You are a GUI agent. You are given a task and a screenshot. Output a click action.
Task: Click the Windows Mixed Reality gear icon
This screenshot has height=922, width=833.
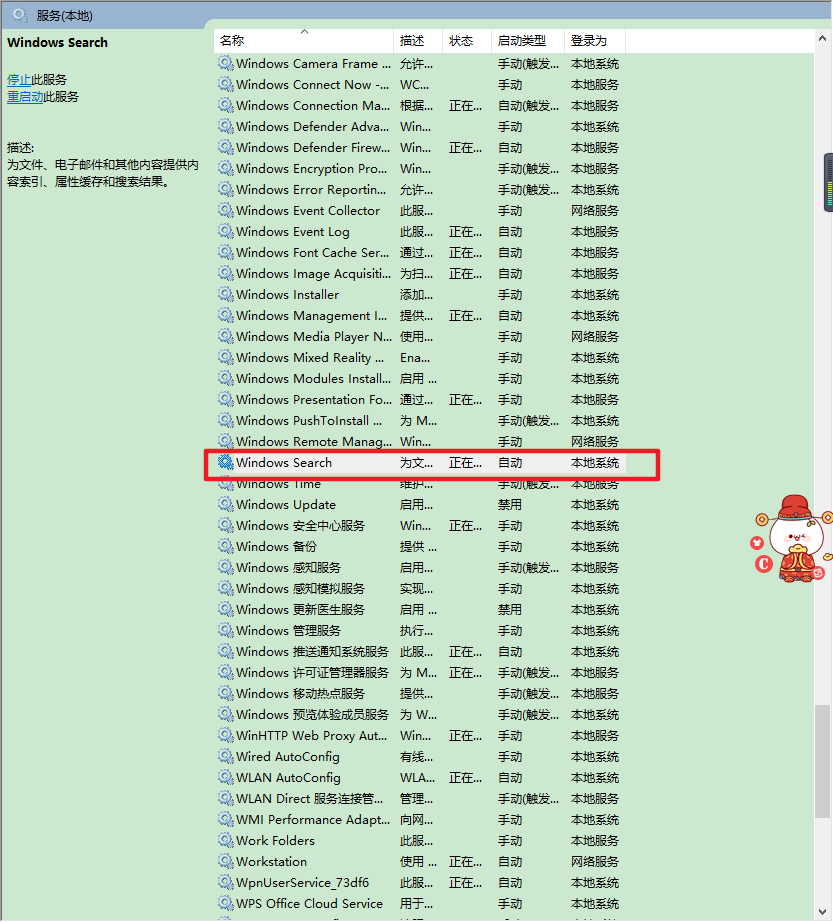tap(225, 357)
